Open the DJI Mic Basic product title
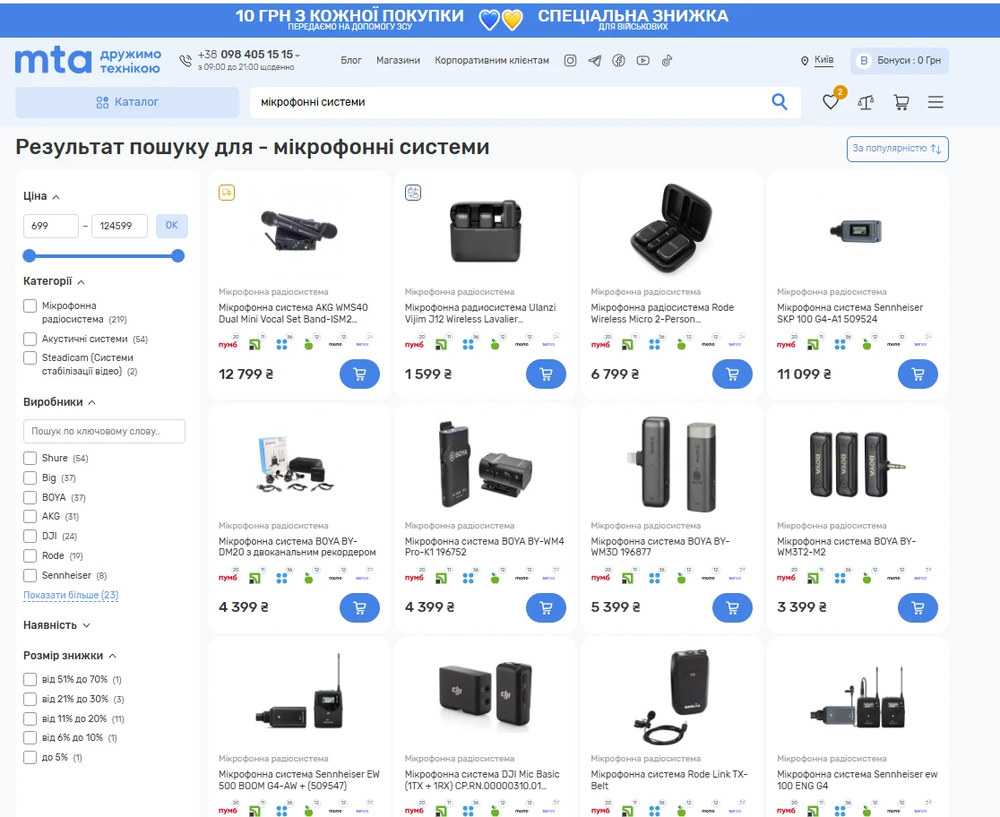Viewport: 1000px width, 817px height. coord(482,780)
